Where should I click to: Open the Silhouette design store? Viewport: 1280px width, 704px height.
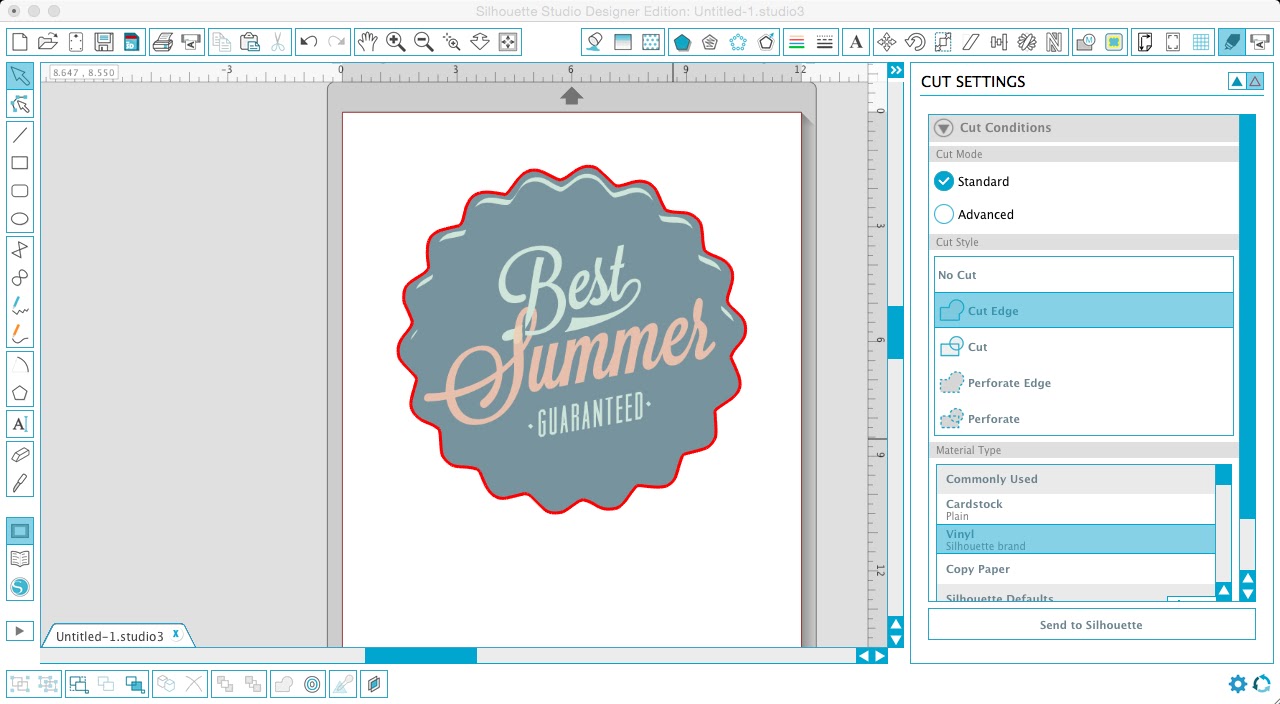click(x=20, y=587)
